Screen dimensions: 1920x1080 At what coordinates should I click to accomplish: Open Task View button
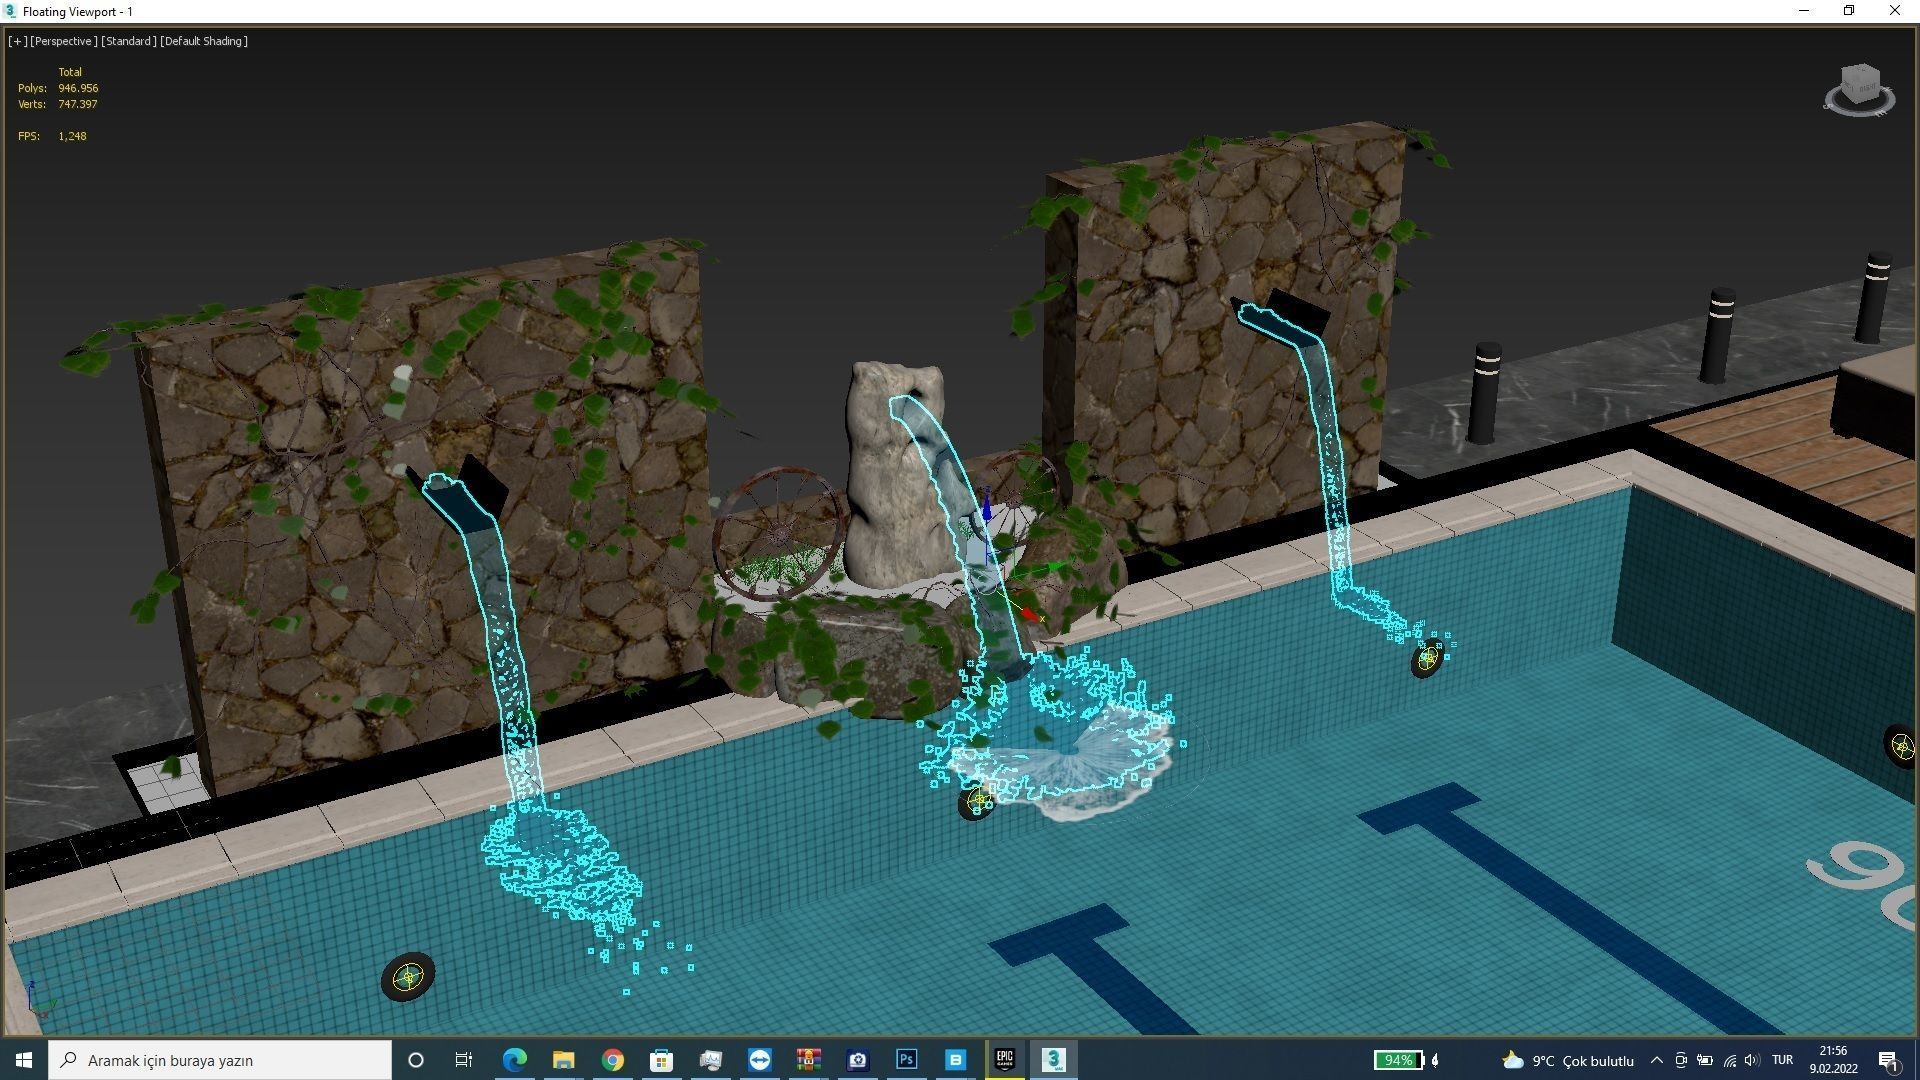pos(464,1060)
